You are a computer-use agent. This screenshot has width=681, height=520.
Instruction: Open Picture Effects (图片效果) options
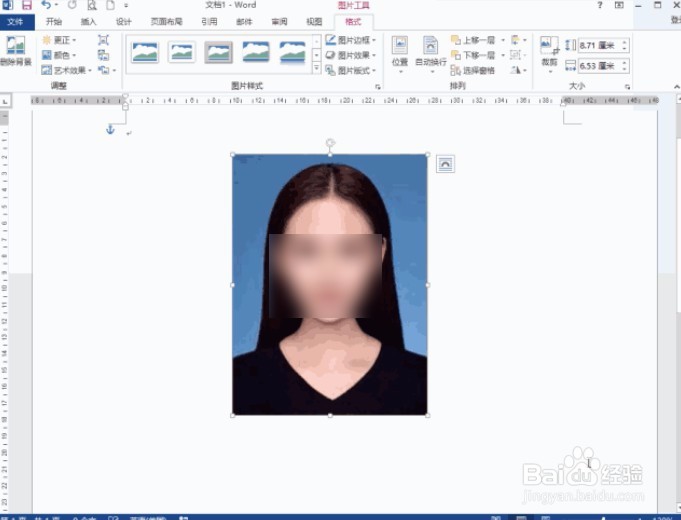click(351, 55)
